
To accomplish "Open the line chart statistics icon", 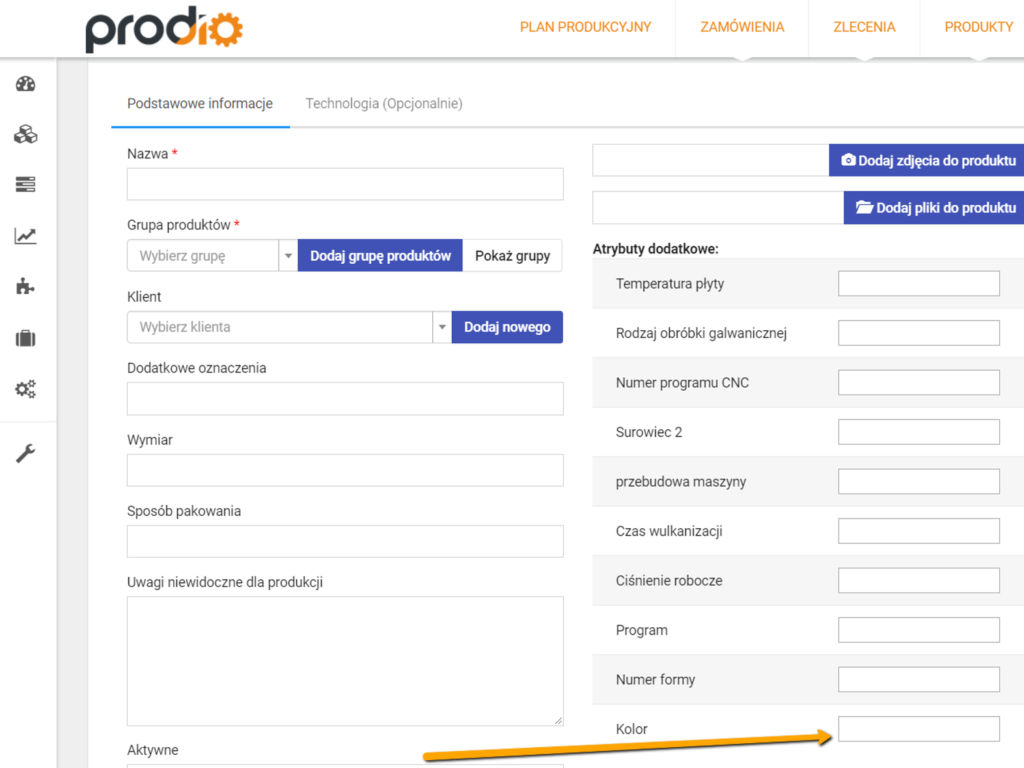I will (25, 236).
